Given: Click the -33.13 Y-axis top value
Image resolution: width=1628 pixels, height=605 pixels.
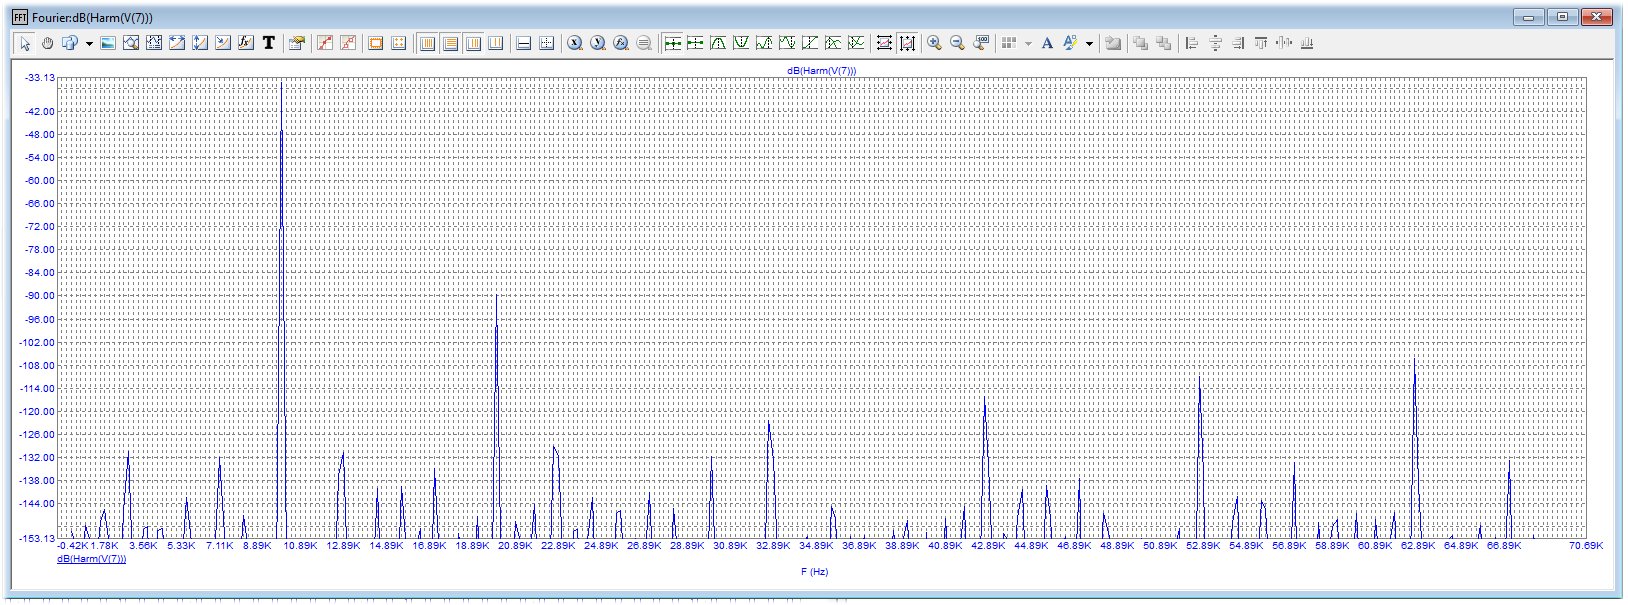Looking at the screenshot, I should click(x=40, y=77).
